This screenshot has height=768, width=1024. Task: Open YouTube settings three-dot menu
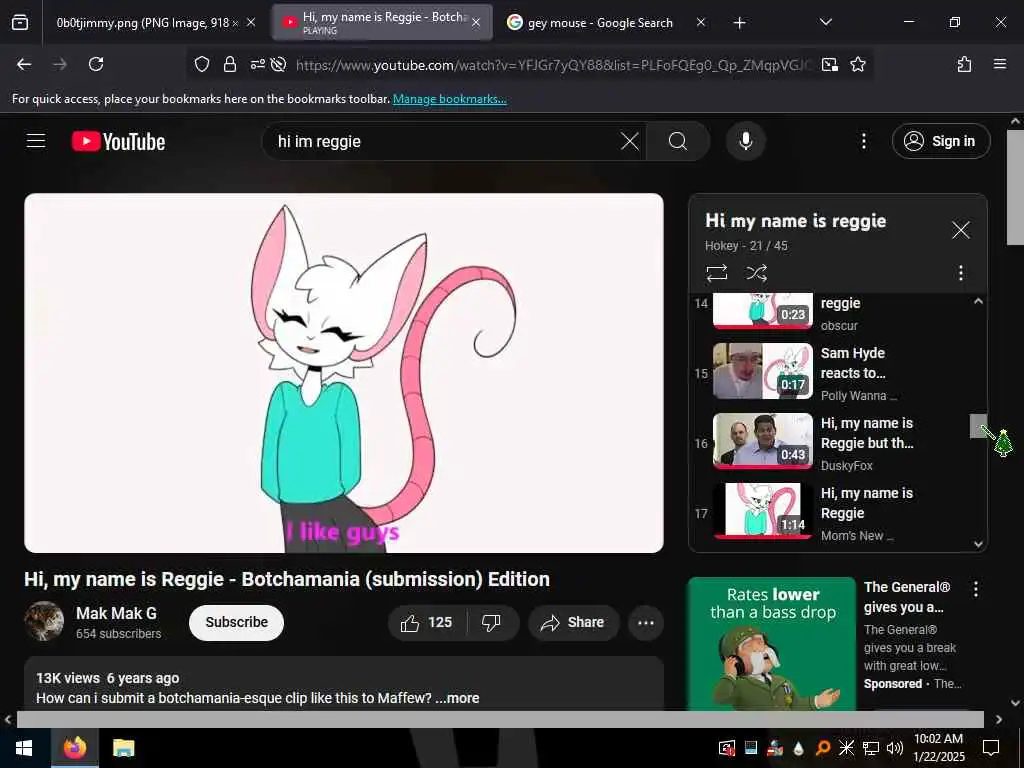coord(863,141)
